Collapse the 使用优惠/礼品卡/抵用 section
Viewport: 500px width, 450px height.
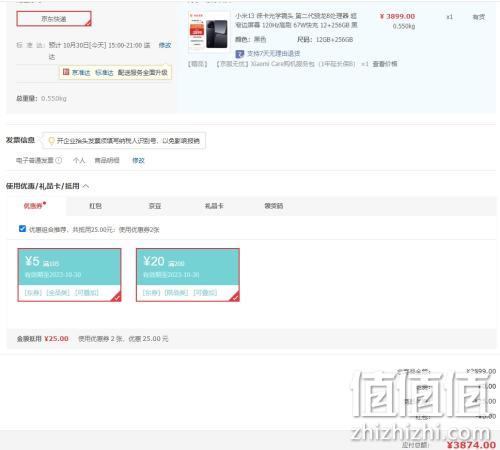click(x=86, y=186)
